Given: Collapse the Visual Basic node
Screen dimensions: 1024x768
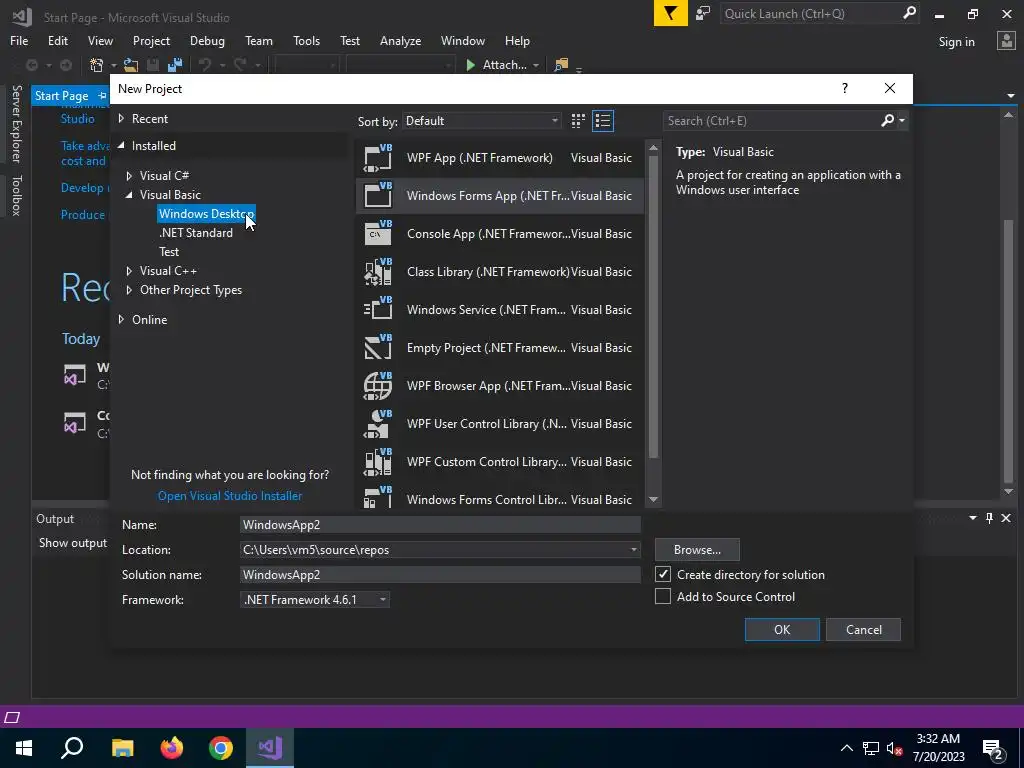Looking at the screenshot, I should point(129,195).
